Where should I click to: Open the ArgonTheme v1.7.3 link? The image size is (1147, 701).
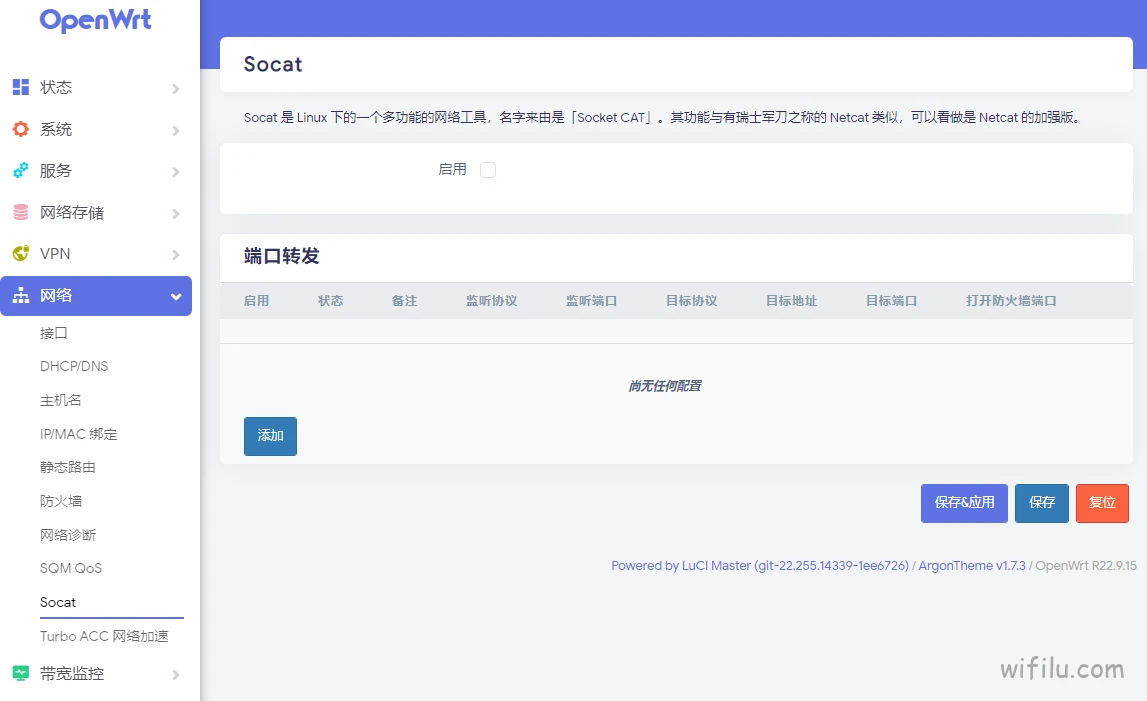click(x=972, y=566)
